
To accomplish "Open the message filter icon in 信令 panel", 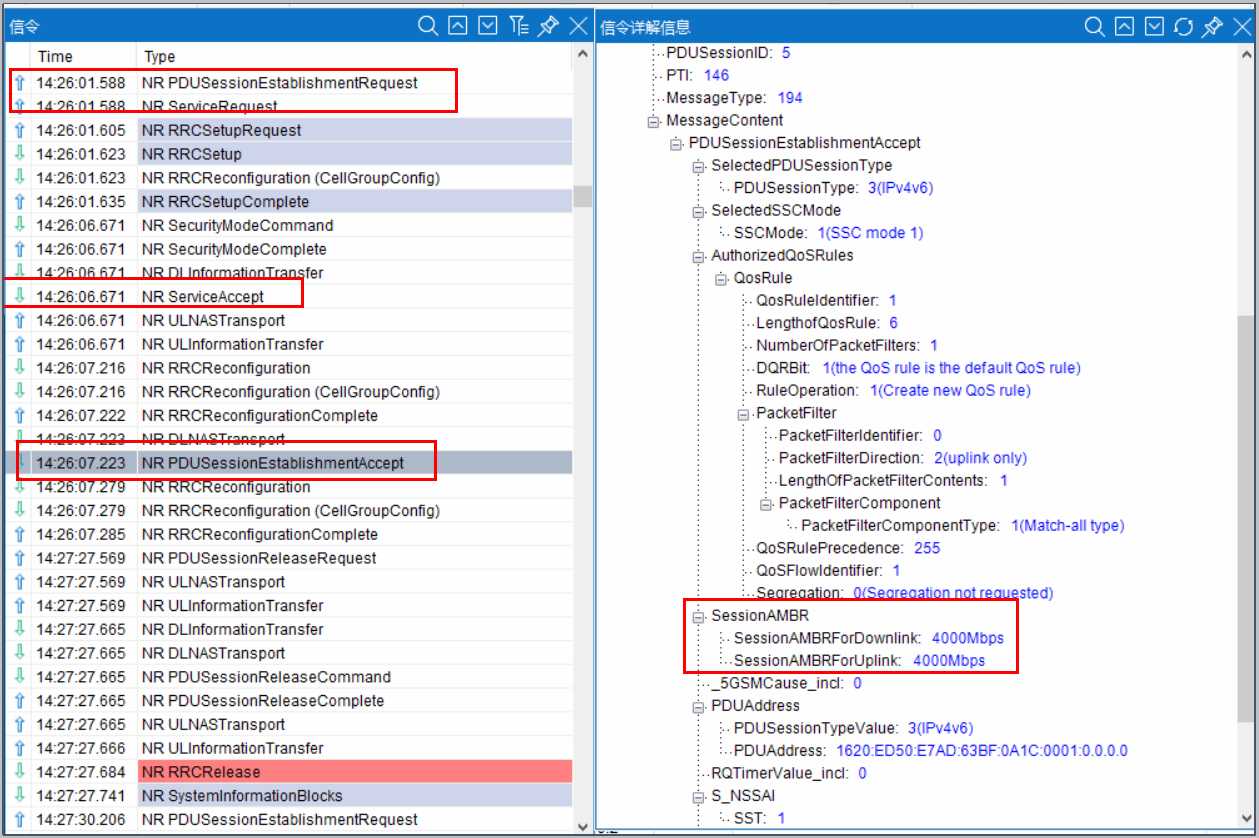I will coord(518,27).
